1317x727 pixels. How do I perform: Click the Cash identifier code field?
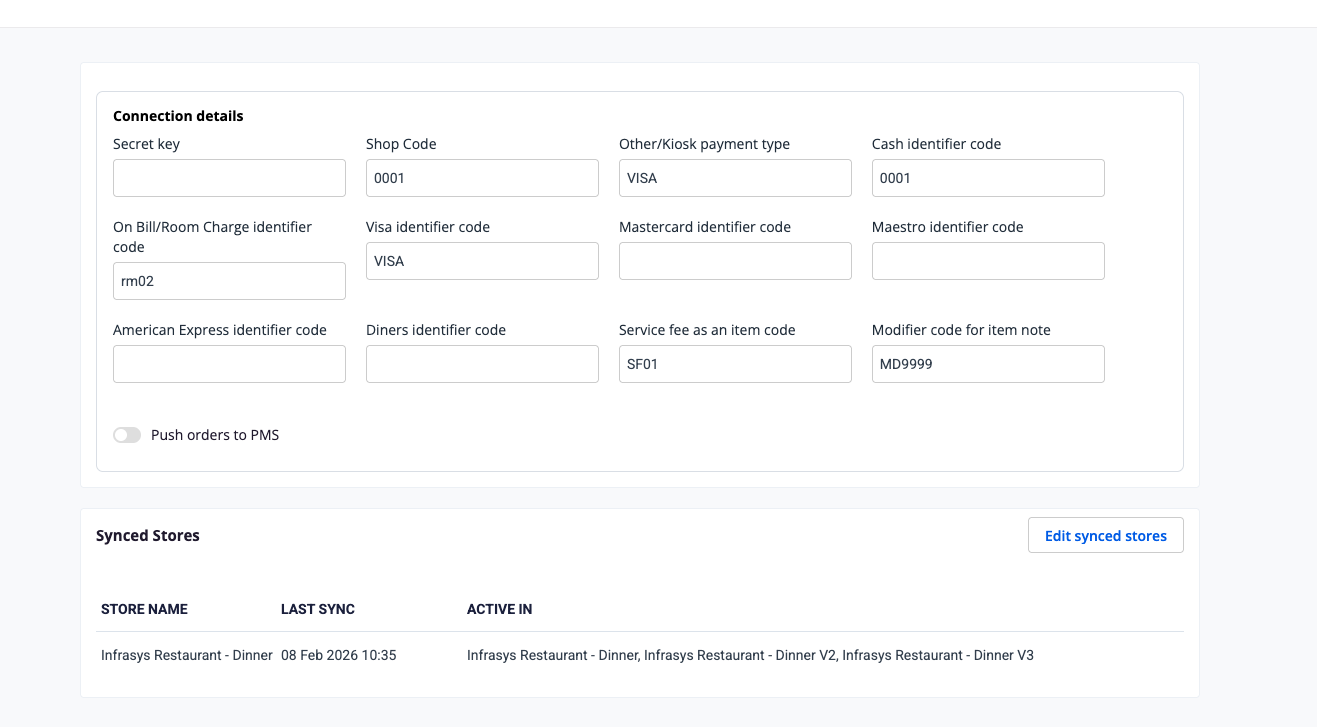[988, 178]
